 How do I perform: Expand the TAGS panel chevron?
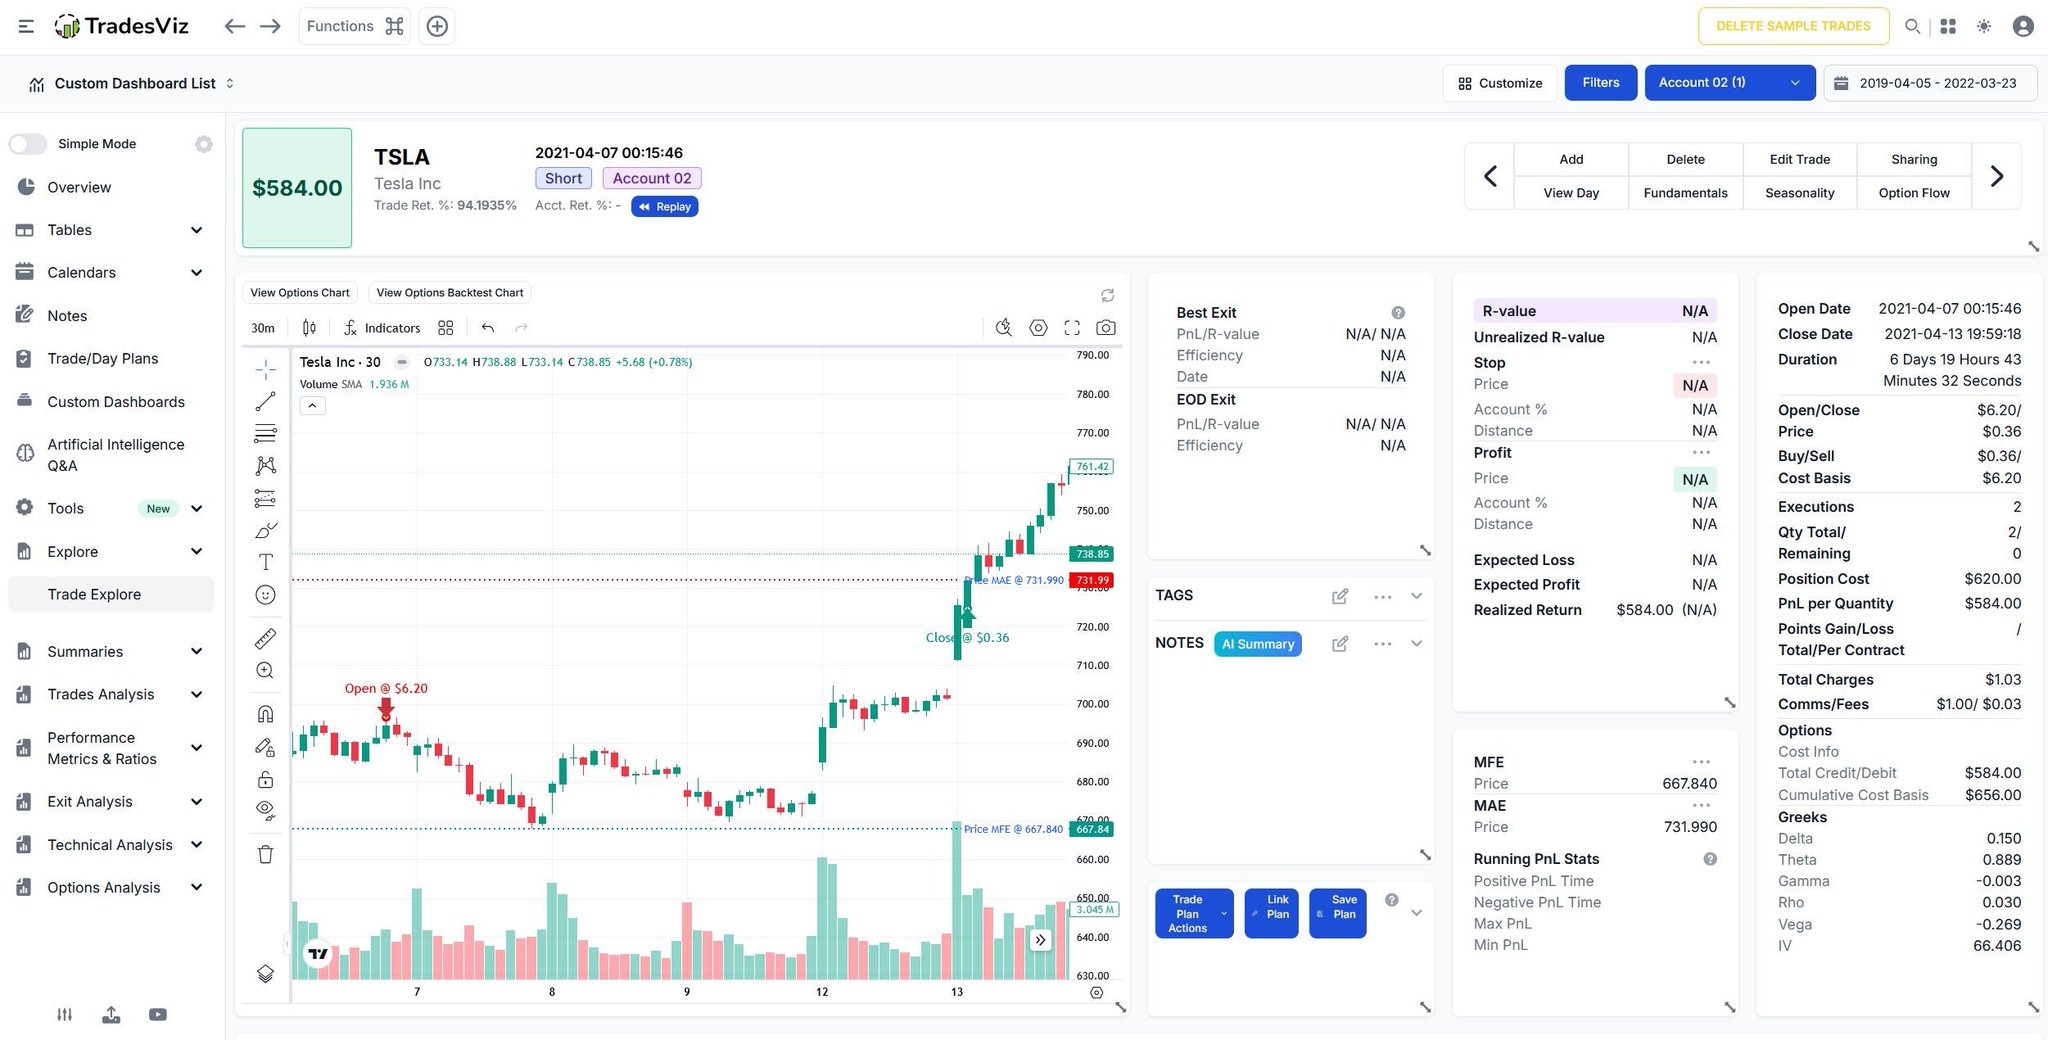pyautogui.click(x=1417, y=596)
